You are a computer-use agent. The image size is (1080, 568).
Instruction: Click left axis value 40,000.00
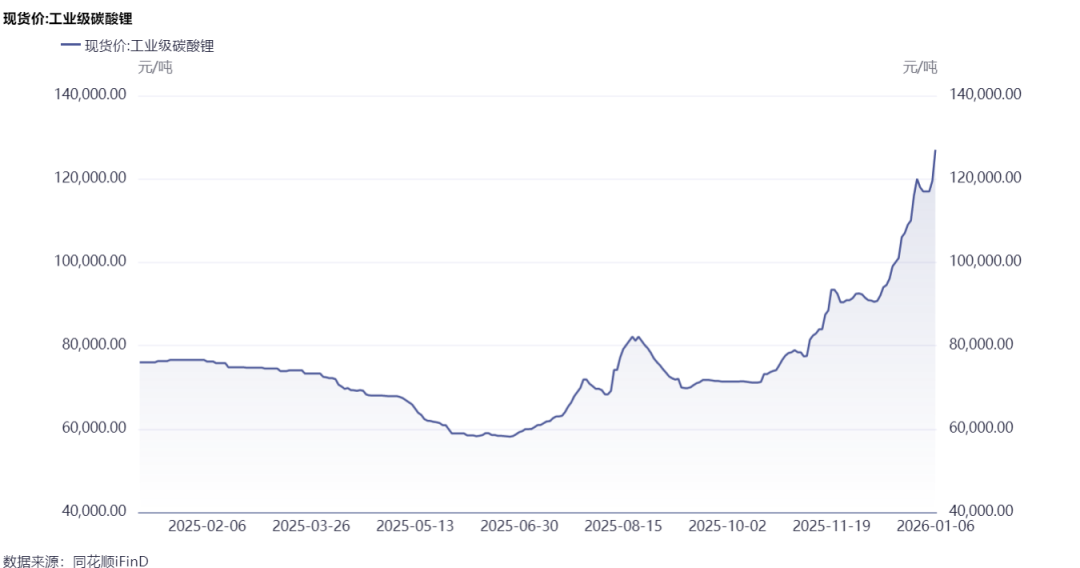pos(94,511)
